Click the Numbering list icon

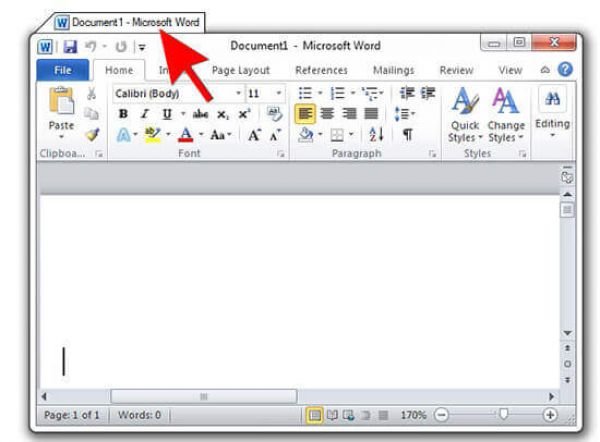click(x=338, y=93)
